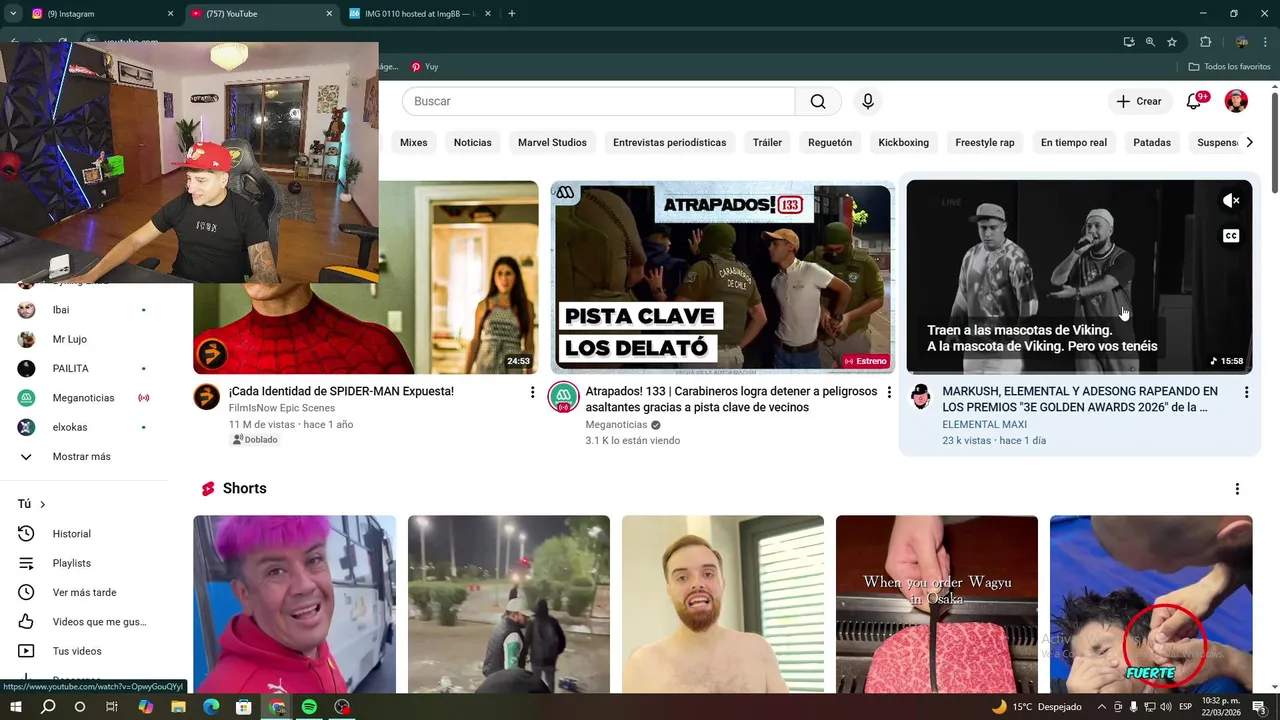The width and height of the screenshot is (1280, 720).
Task: Open Microsoft Edge from the taskbar
Action: pyautogui.click(x=211, y=707)
